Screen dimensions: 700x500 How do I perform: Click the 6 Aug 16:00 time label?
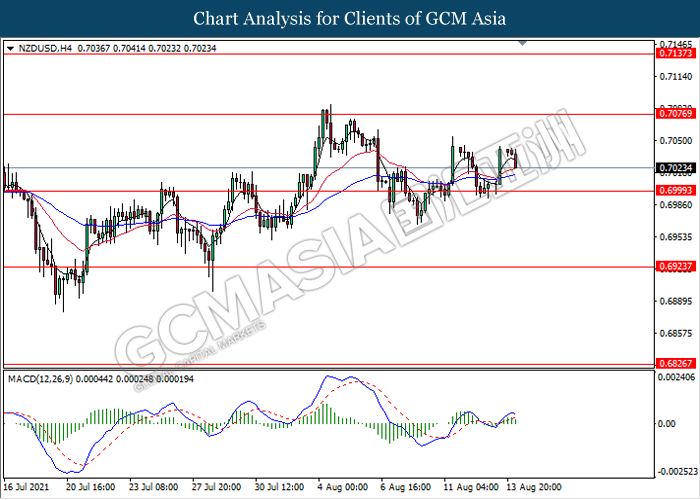405,487
